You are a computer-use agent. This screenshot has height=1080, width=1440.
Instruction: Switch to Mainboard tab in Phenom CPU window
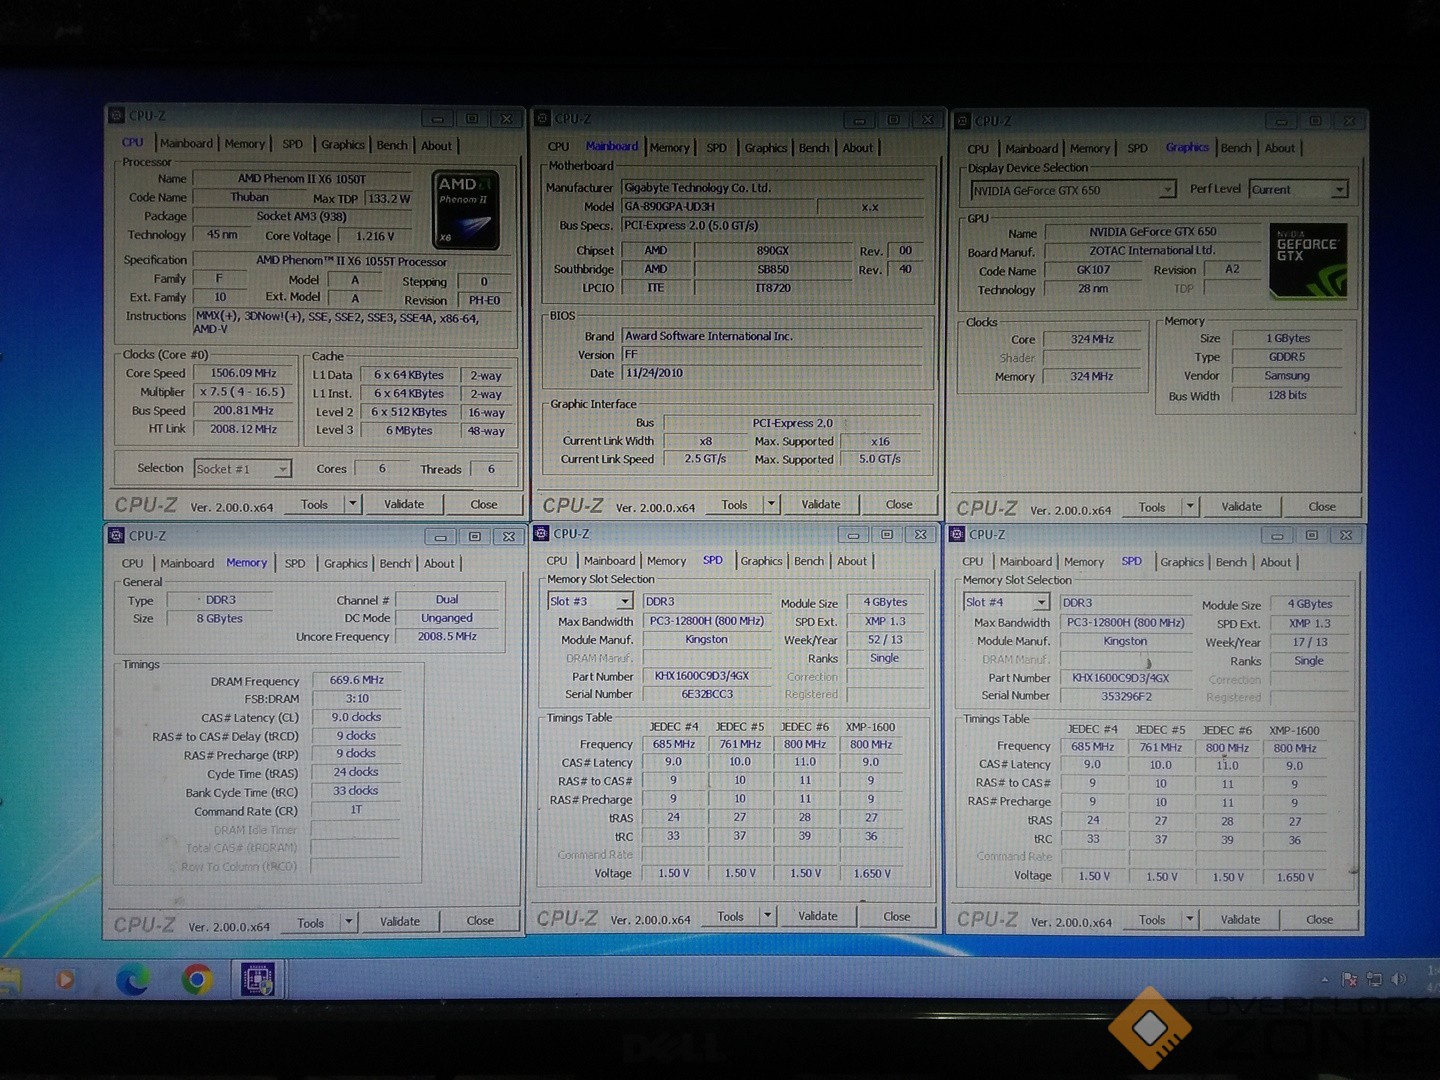pos(186,144)
